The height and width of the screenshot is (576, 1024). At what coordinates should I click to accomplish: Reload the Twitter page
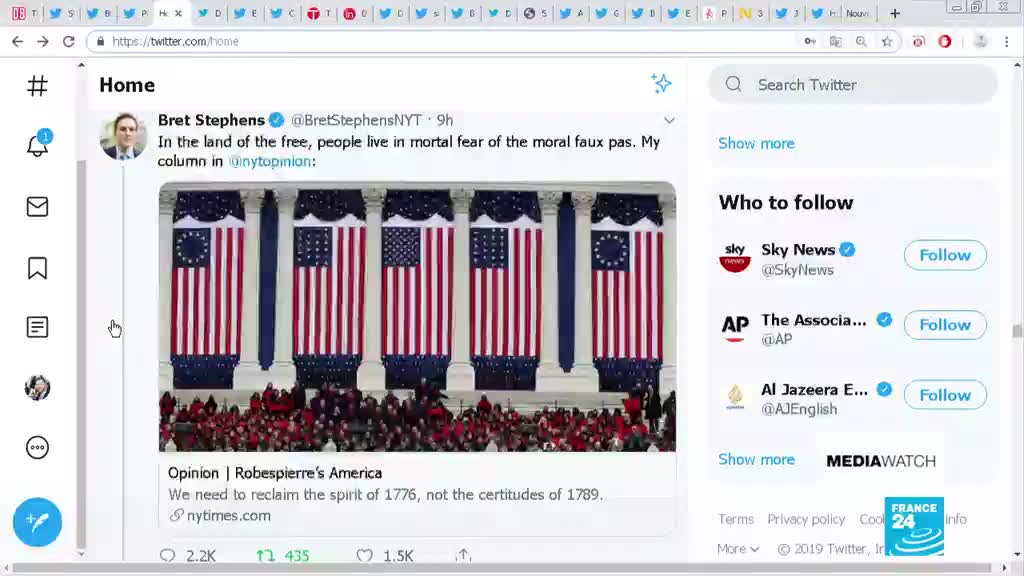(x=69, y=41)
